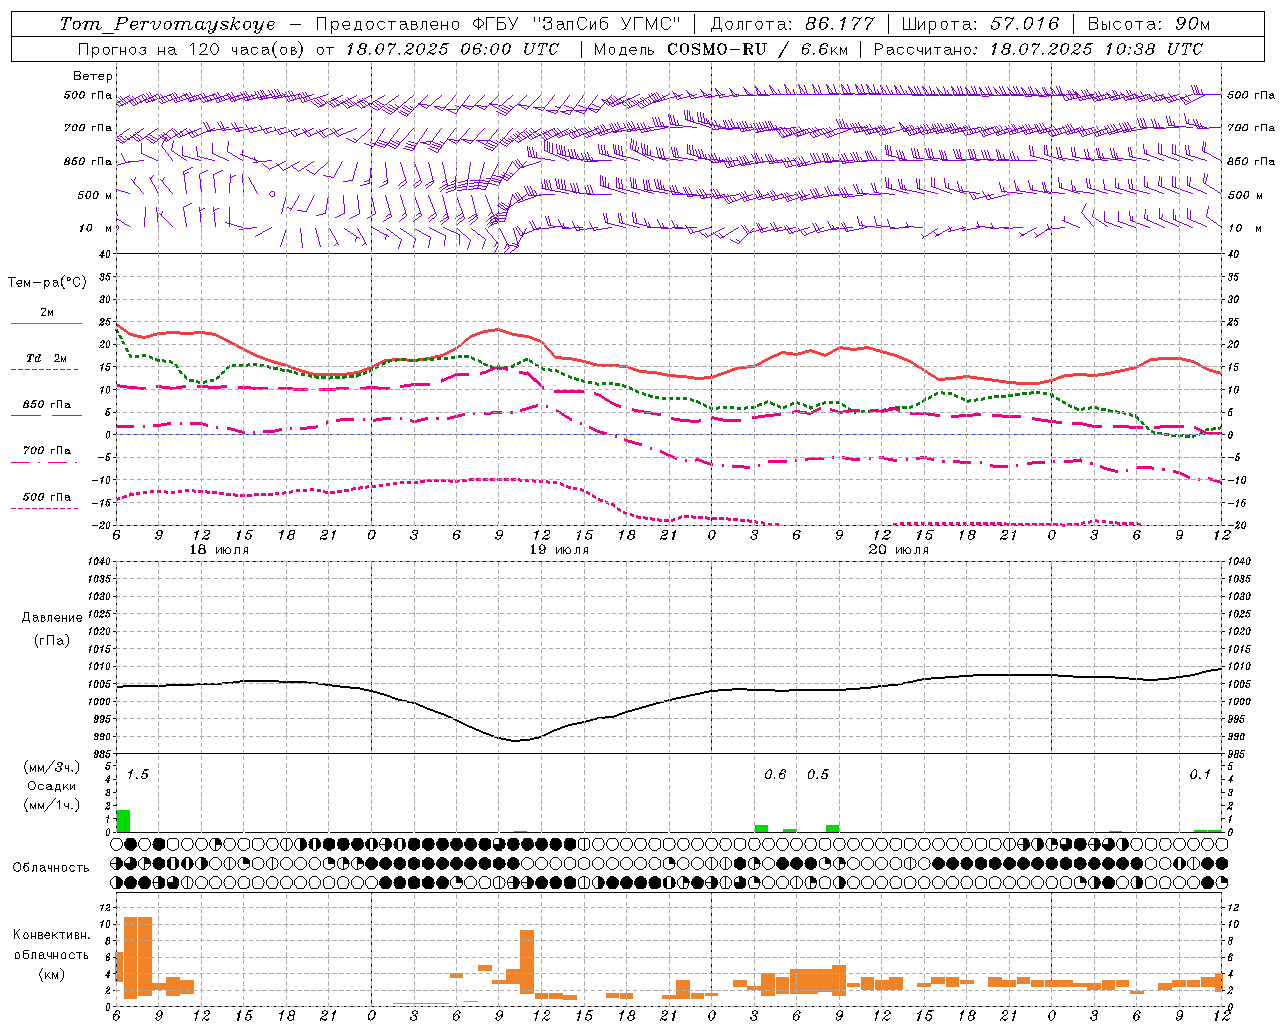Click the Давление pressure panel label
Image resolution: width=1280 pixels, height=1024 pixels.
coord(52,618)
